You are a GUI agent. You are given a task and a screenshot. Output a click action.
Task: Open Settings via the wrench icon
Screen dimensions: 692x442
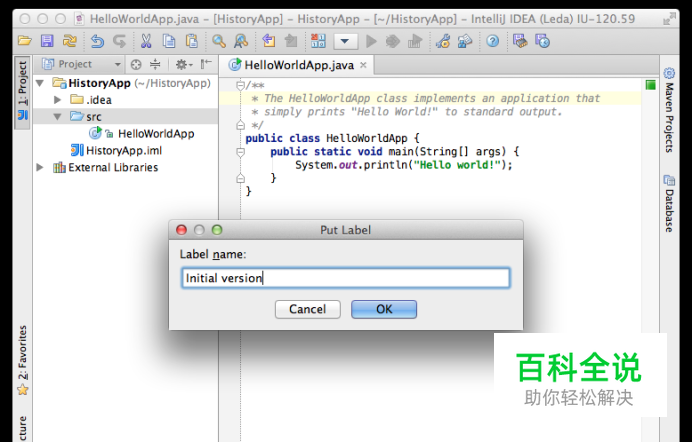tap(443, 41)
